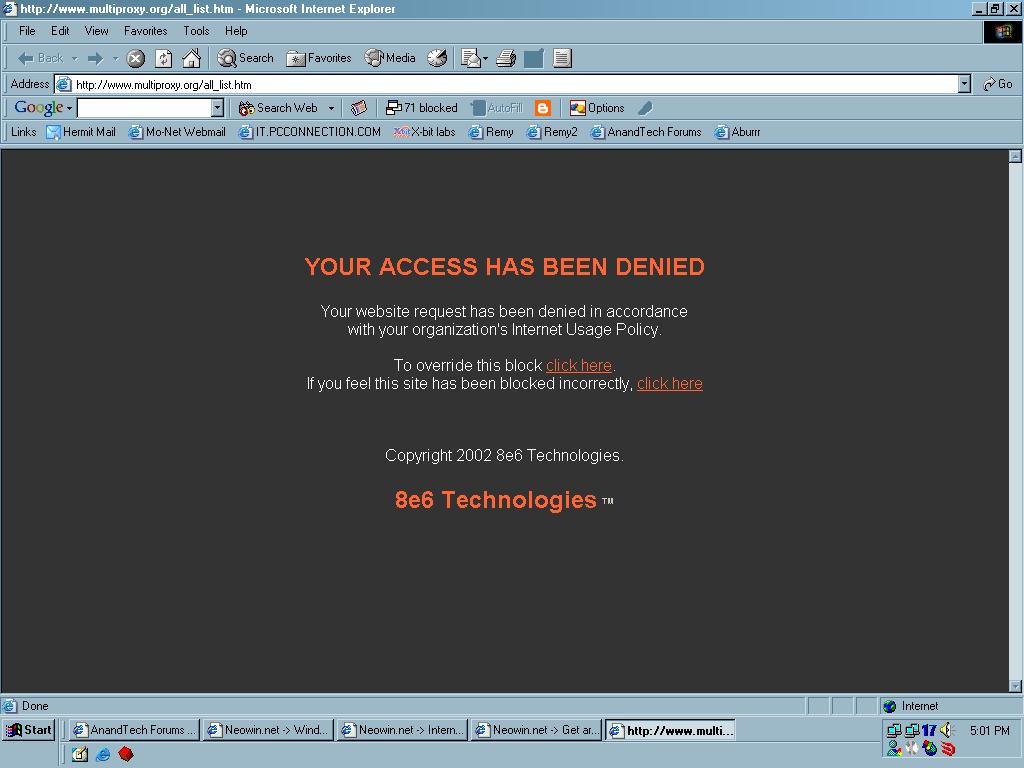Open the Mo-Net Webmail link

click(177, 132)
